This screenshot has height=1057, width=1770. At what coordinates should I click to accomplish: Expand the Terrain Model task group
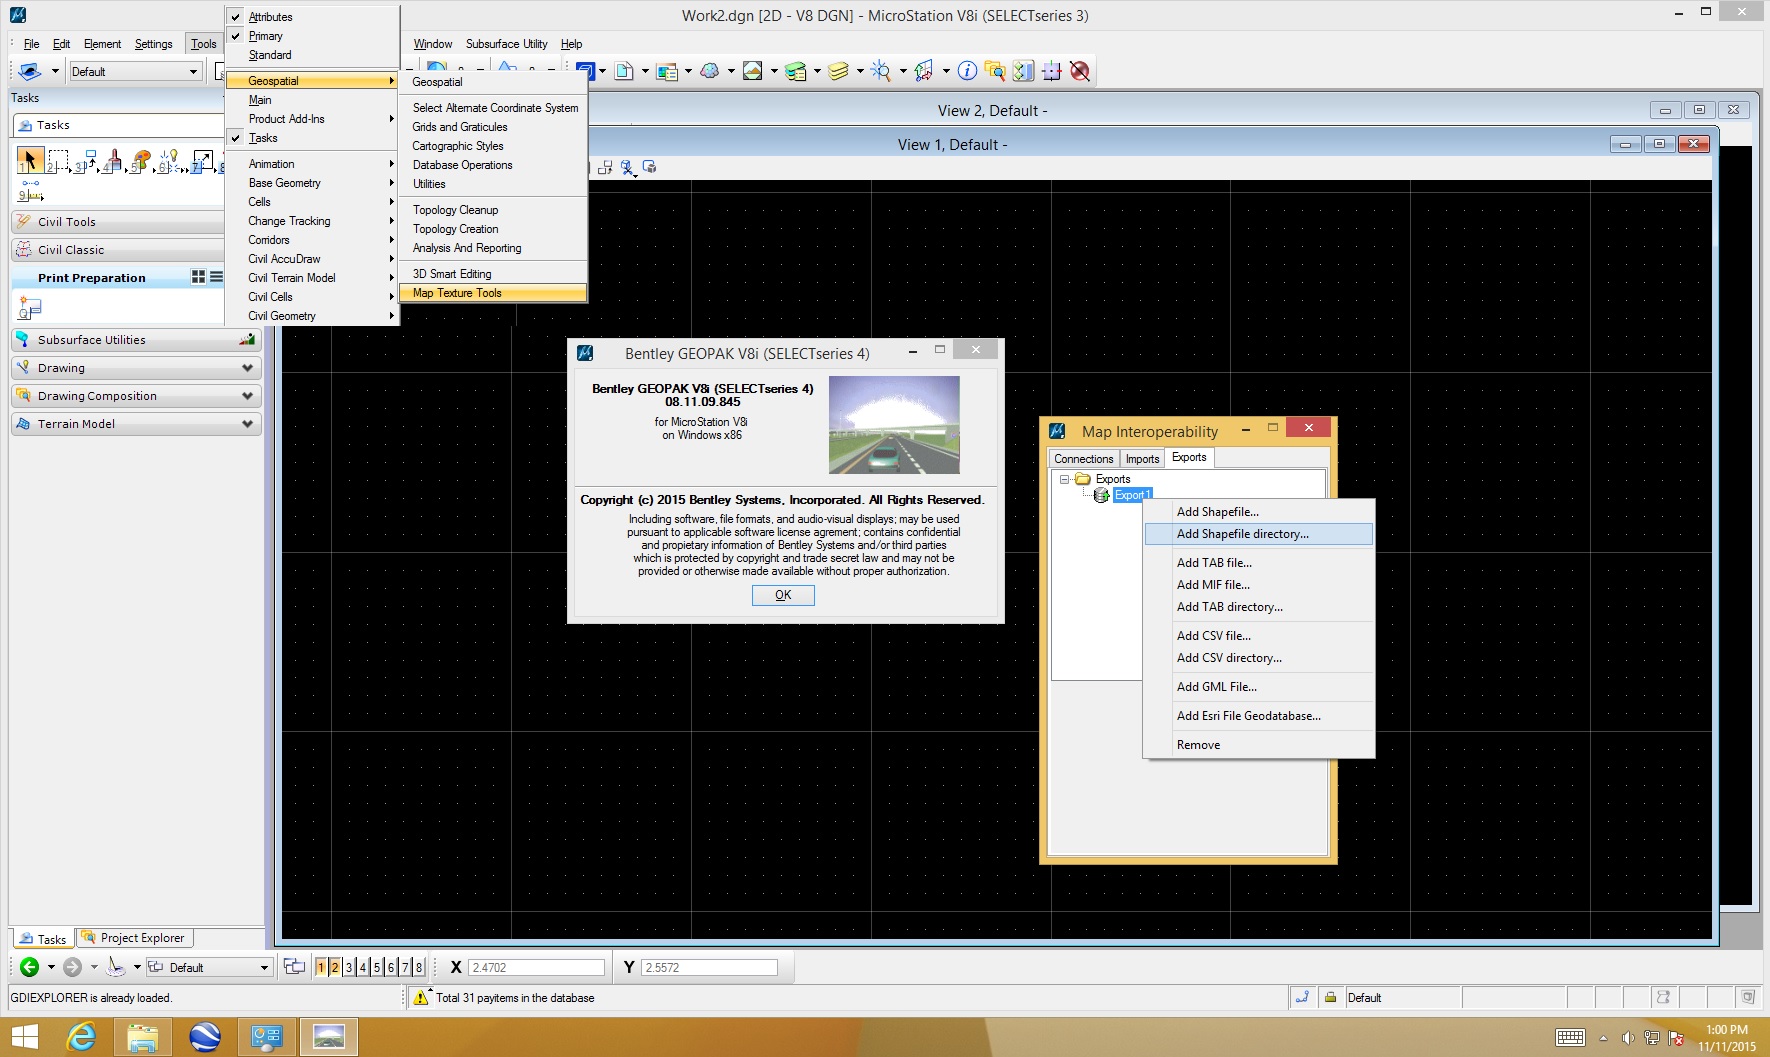[136, 424]
